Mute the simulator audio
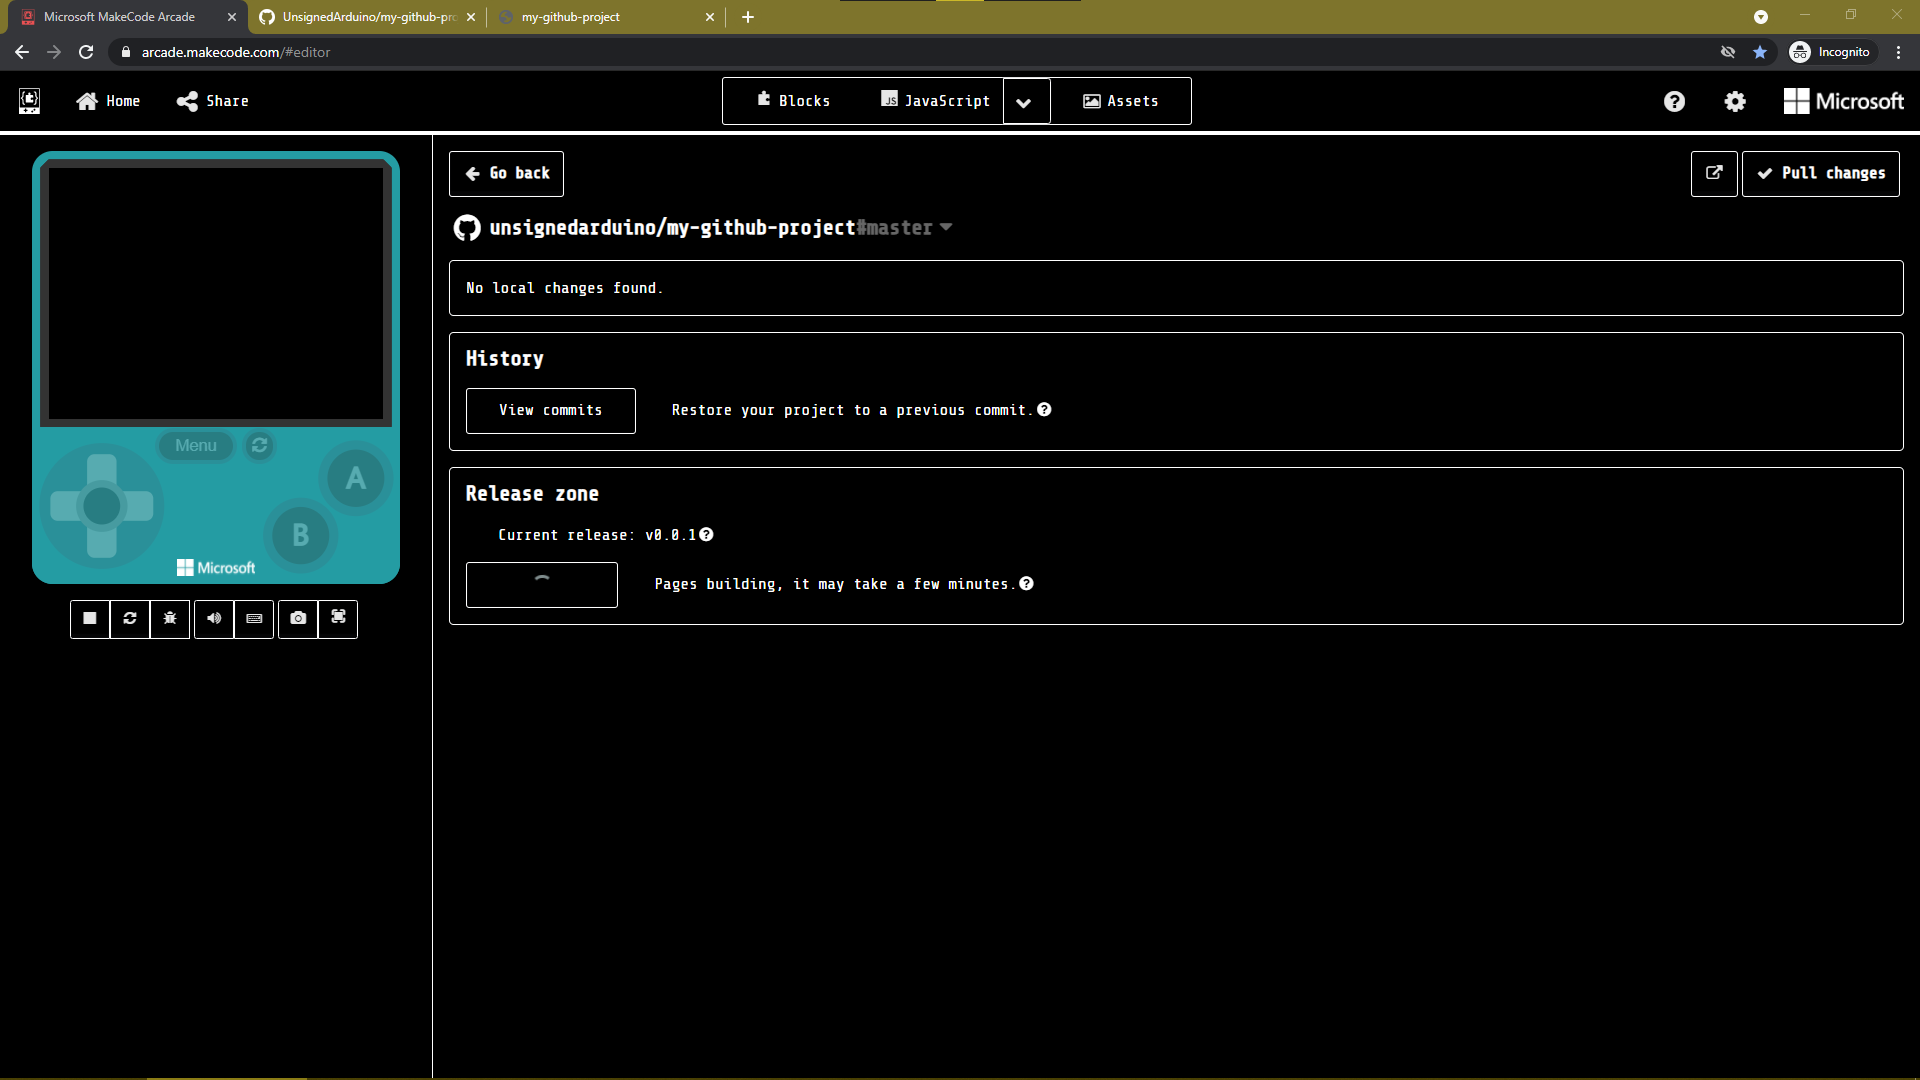The width and height of the screenshot is (1920, 1080). 214,619
